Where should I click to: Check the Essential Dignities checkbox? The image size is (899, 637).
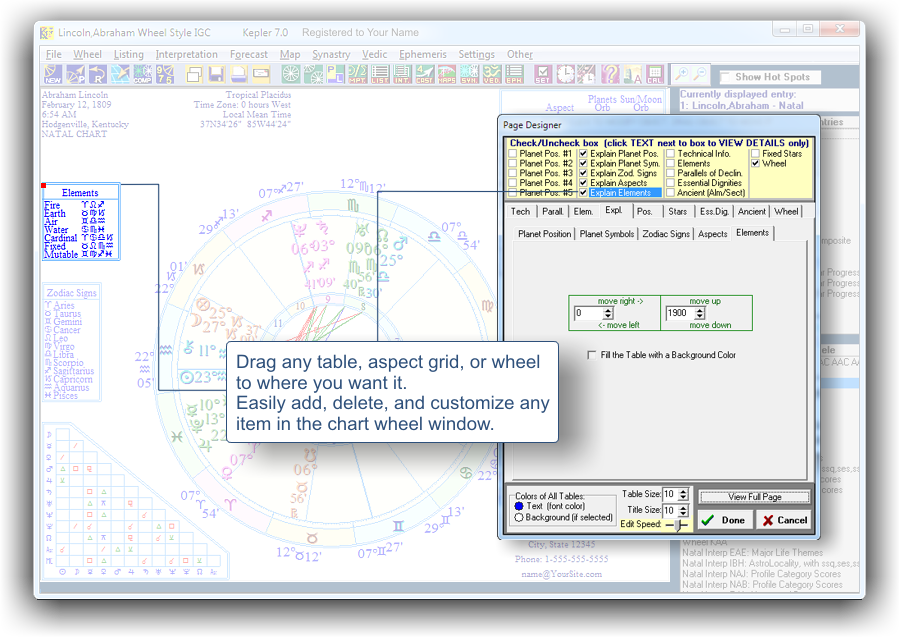point(670,183)
